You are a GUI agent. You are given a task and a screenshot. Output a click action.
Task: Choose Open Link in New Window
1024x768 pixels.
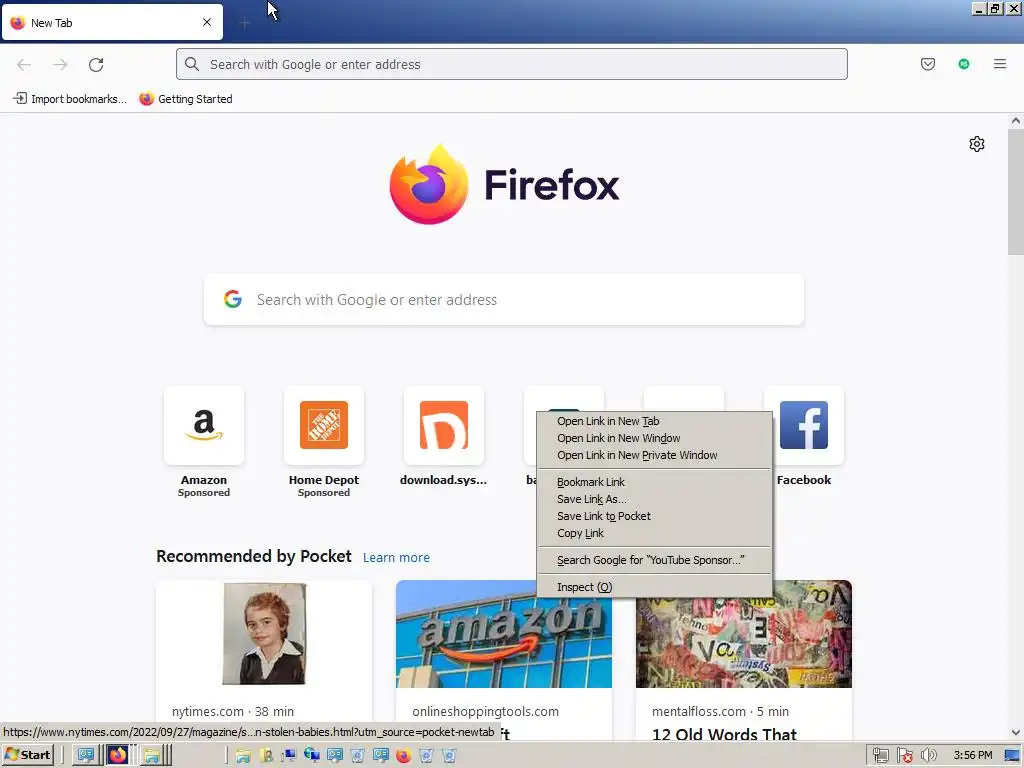pyautogui.click(x=654, y=438)
